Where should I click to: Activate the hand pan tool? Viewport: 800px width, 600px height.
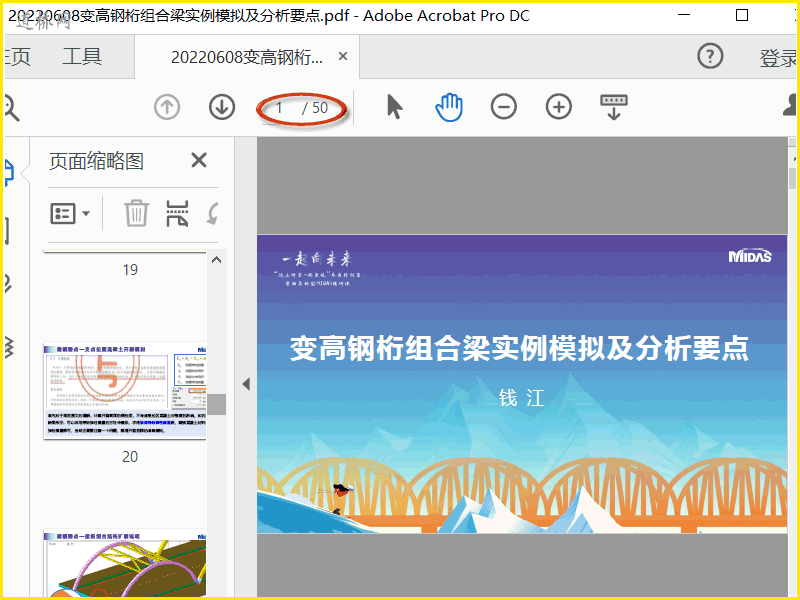coord(449,107)
